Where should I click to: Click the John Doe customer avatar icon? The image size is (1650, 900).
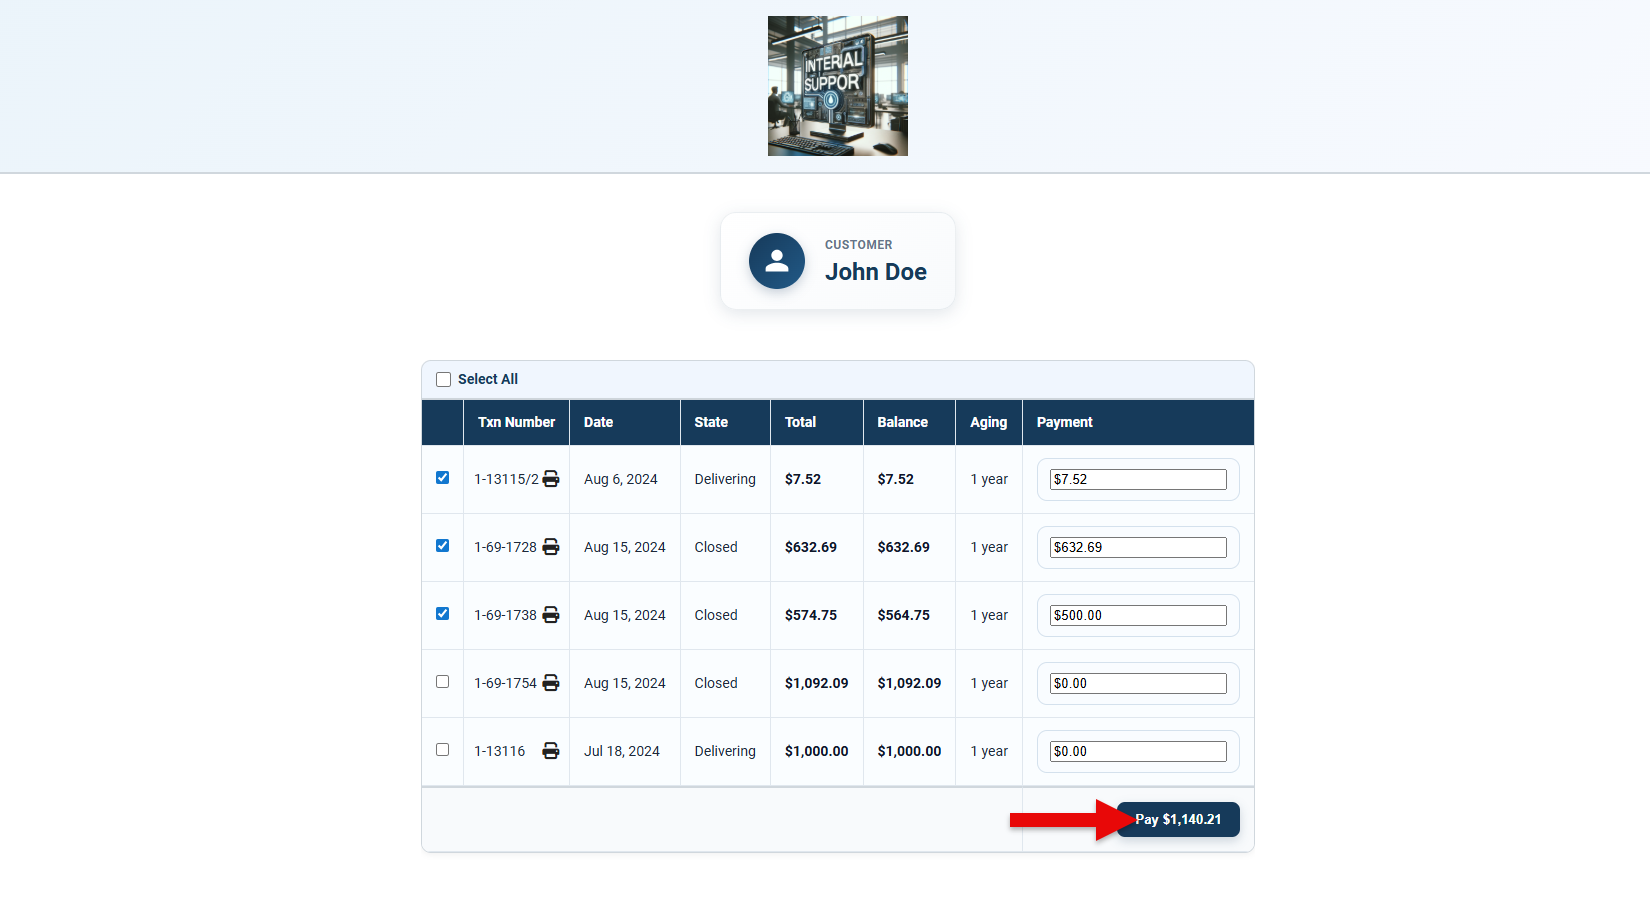point(777,261)
